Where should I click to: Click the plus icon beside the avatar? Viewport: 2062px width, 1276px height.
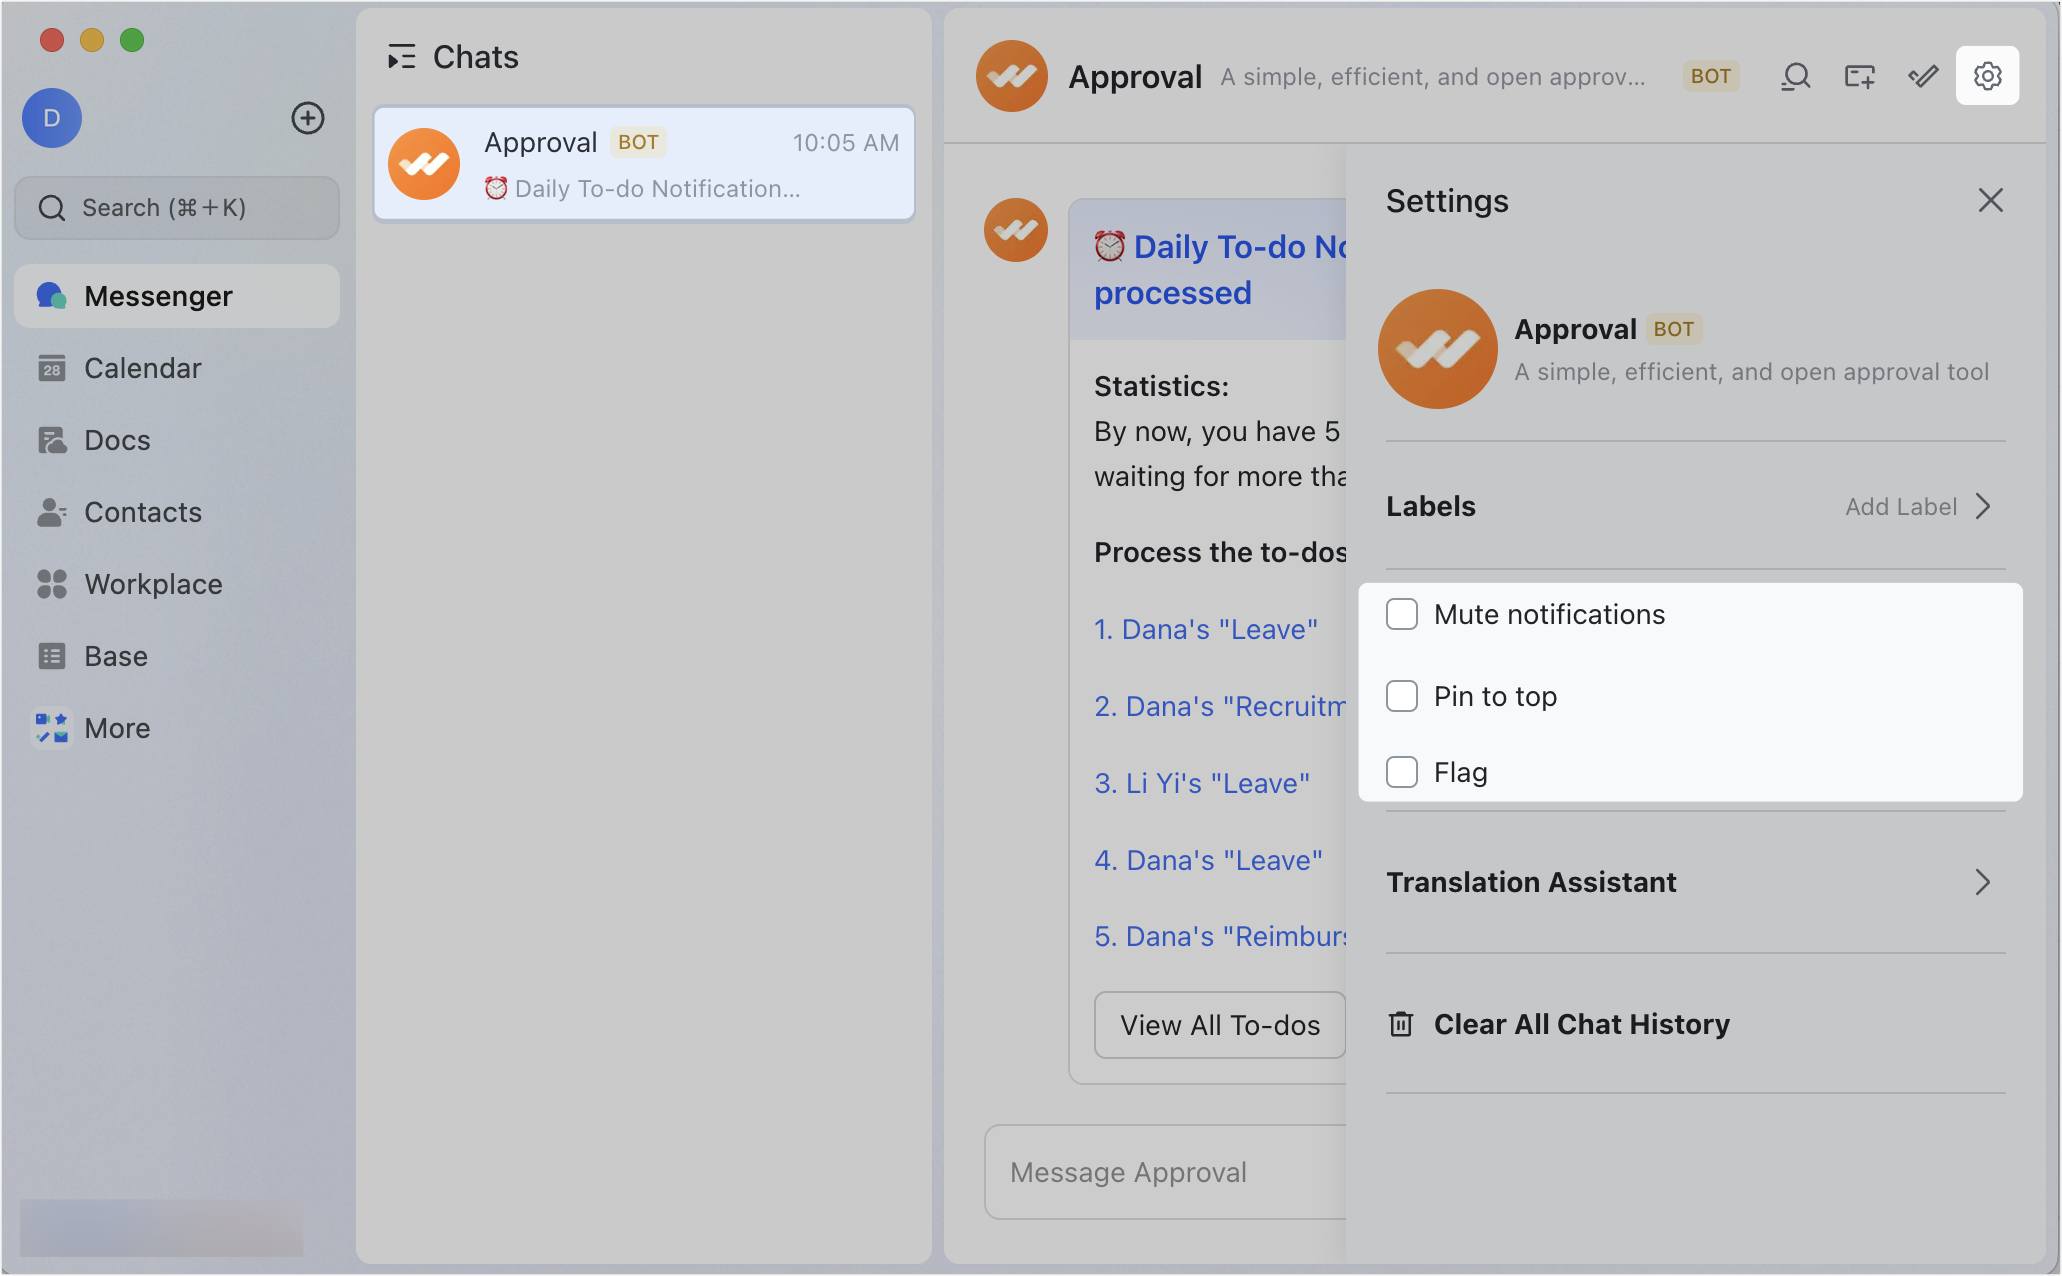point(307,118)
